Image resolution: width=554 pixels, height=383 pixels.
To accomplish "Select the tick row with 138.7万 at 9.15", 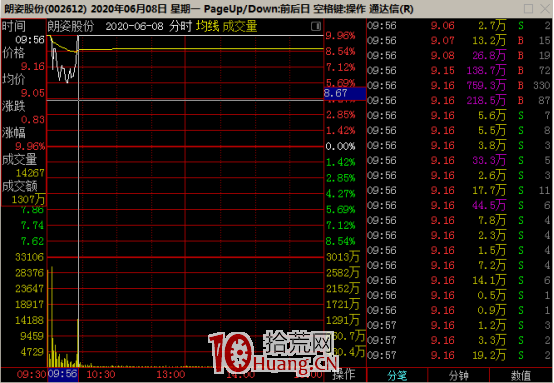I will [x=459, y=70].
